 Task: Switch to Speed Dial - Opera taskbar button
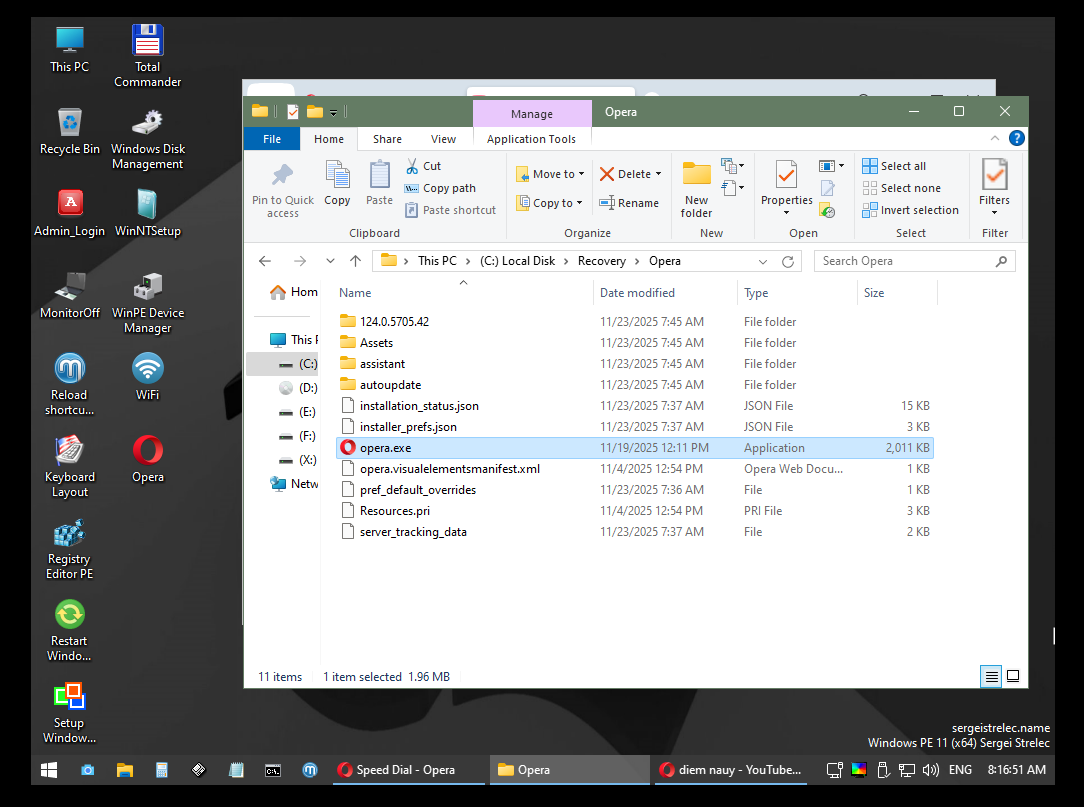pos(408,770)
